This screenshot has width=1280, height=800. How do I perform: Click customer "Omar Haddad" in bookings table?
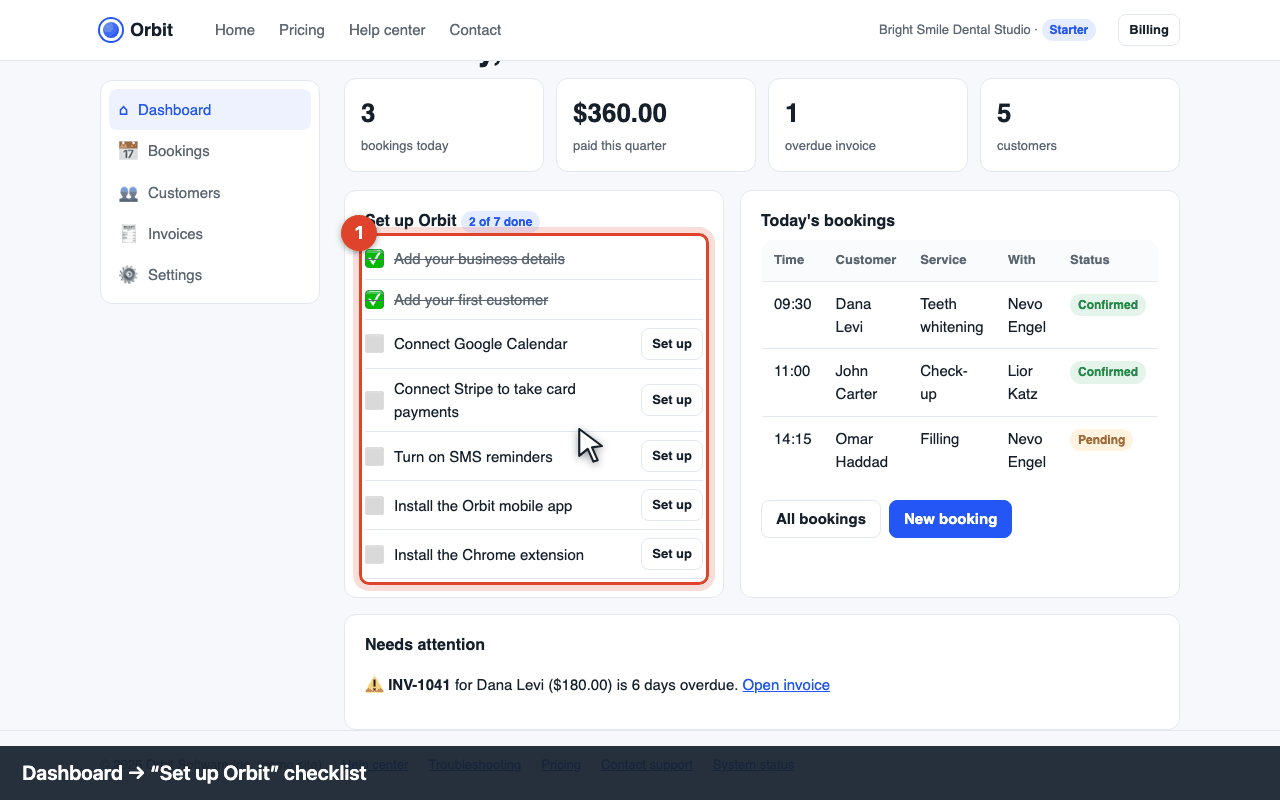pyautogui.click(x=862, y=450)
